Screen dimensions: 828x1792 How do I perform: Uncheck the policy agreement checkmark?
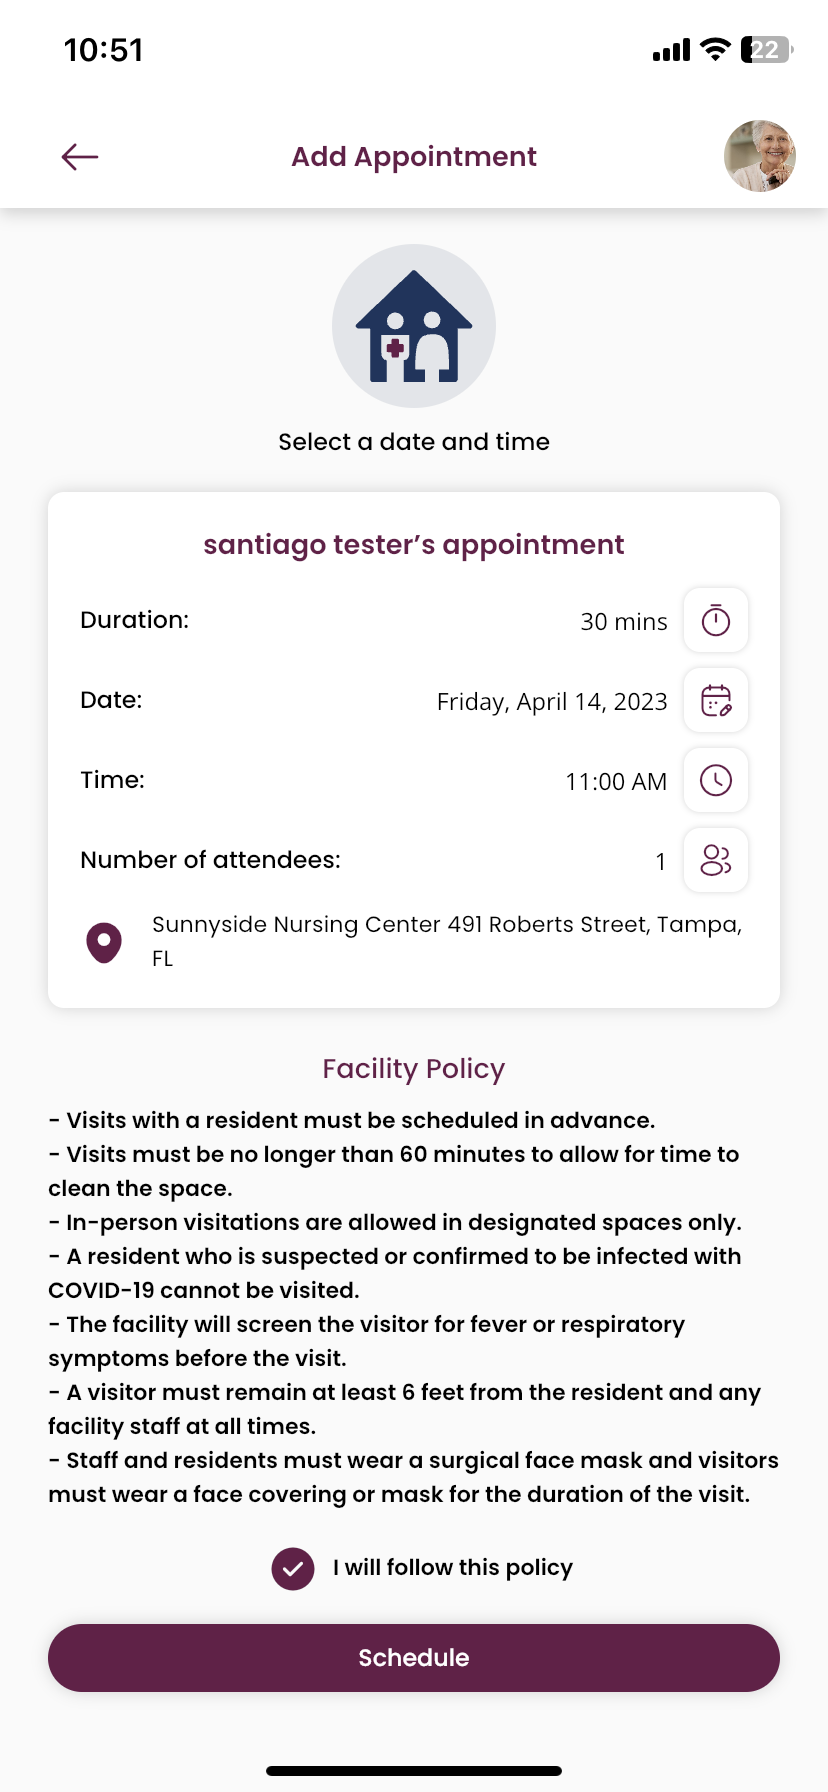(293, 1568)
